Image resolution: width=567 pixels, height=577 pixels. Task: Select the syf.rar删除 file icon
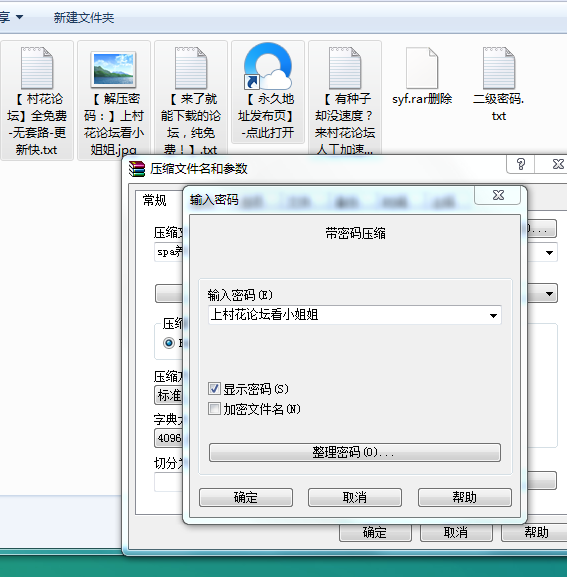point(422,68)
